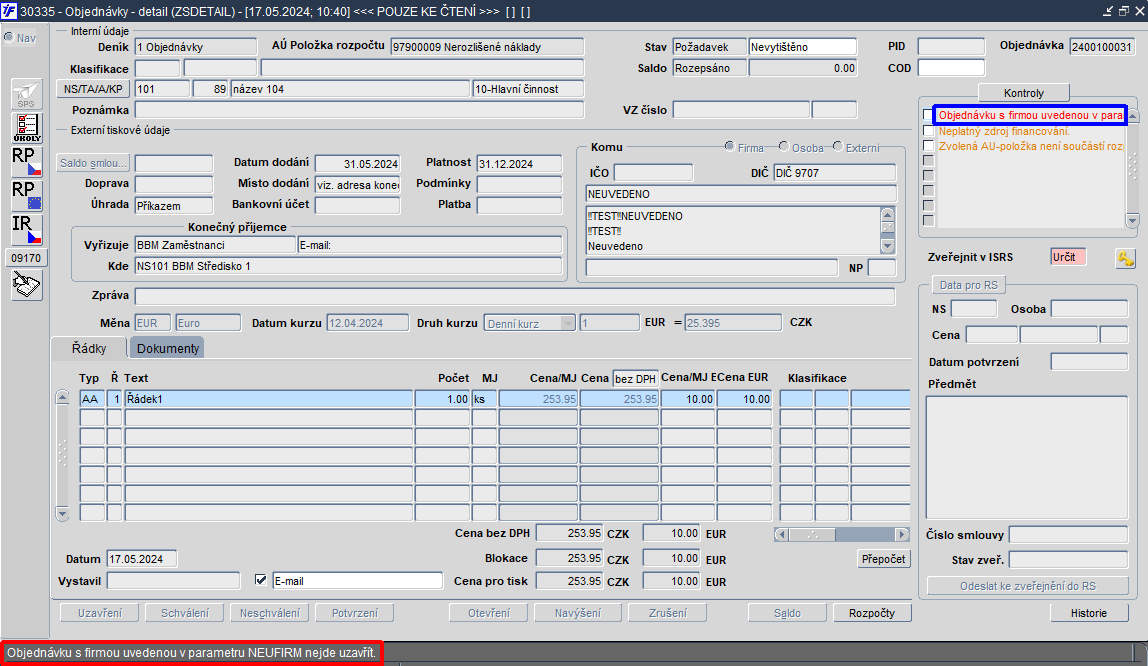Check the 'Objednávku s firmou' control checkbox
1148x666 pixels.
click(928, 115)
